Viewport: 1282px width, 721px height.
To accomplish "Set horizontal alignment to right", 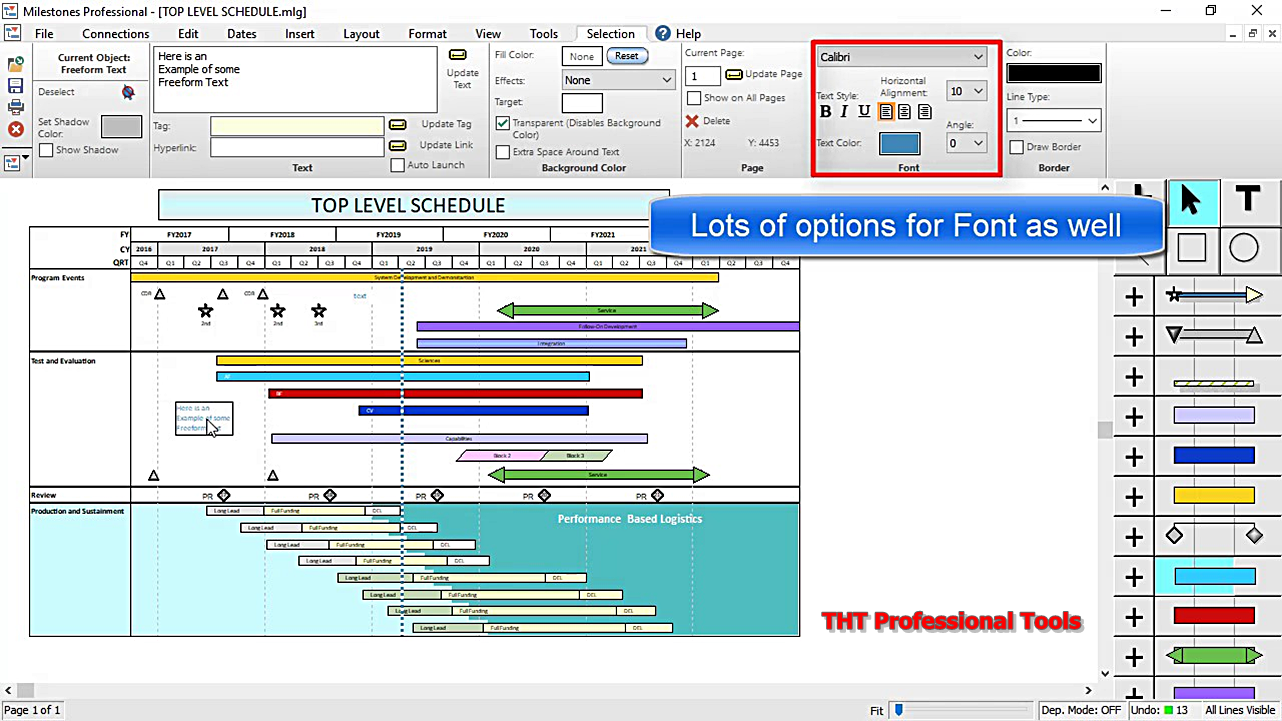I will (x=925, y=112).
